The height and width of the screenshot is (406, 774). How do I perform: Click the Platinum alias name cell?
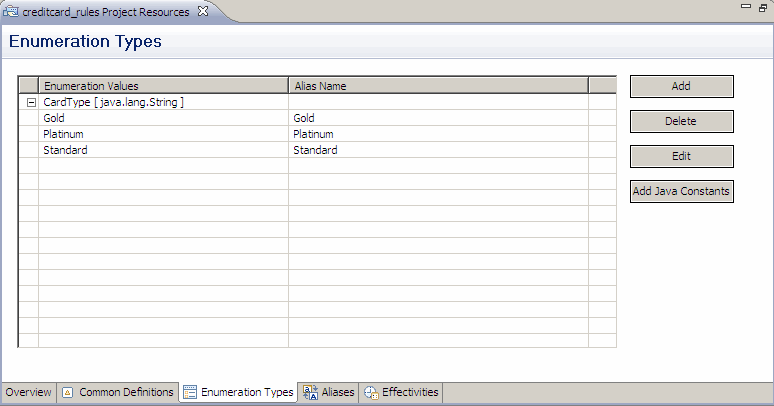[x=313, y=134]
